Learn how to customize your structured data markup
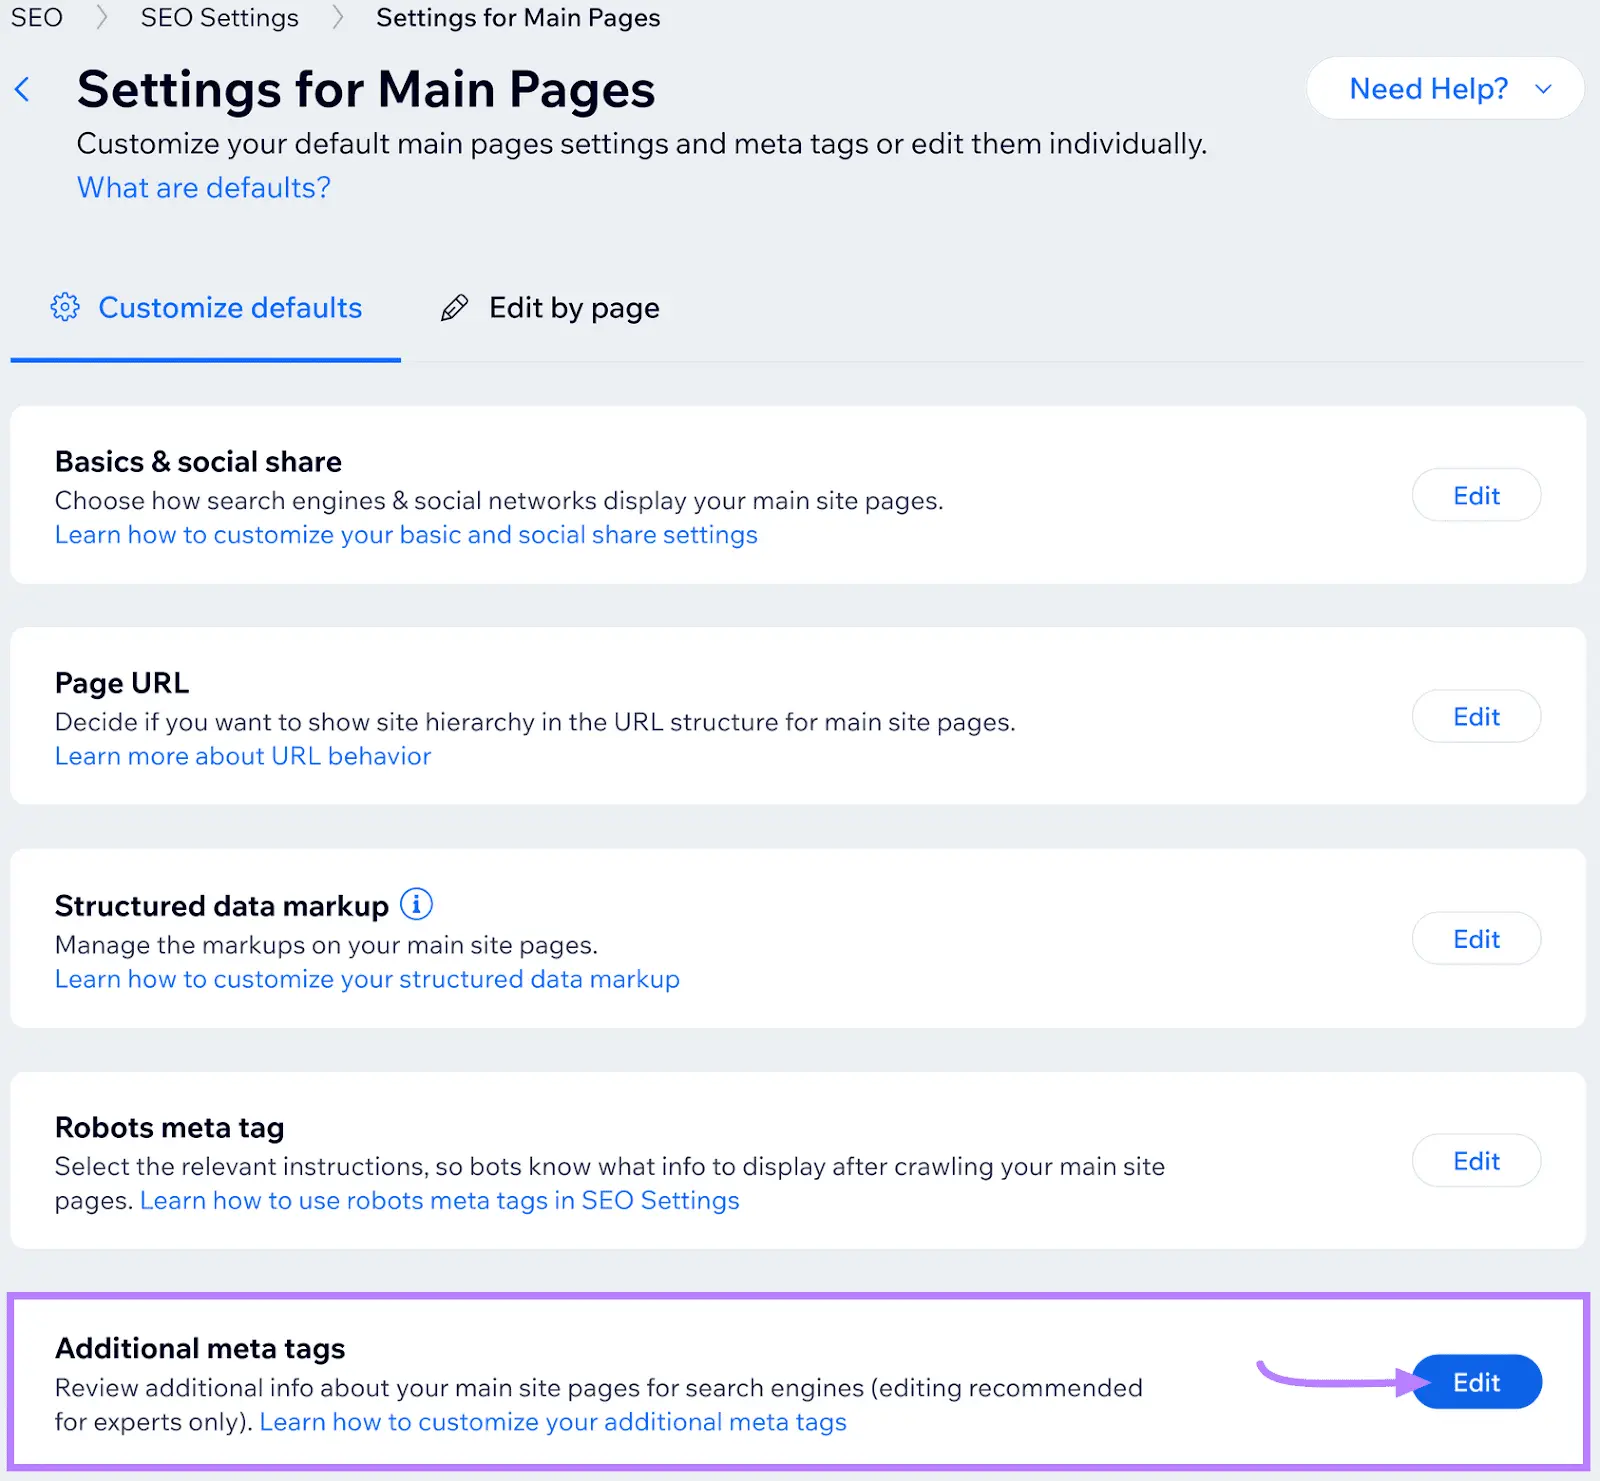The height and width of the screenshot is (1481, 1600). click(366, 979)
